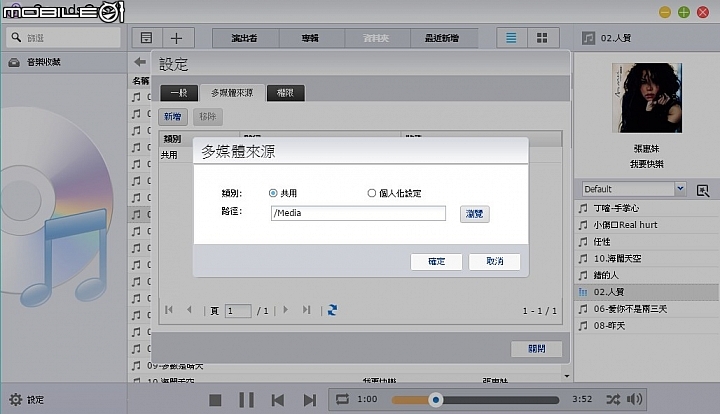Go to last page of sources

pos(307,310)
